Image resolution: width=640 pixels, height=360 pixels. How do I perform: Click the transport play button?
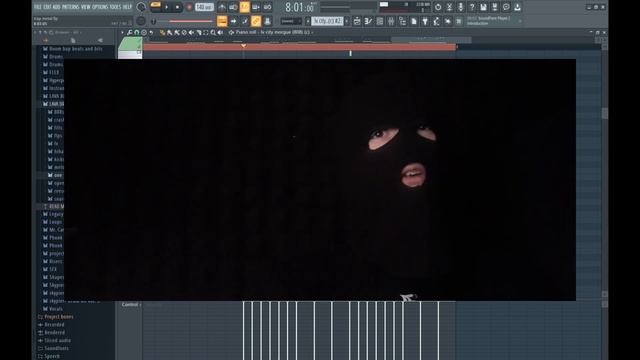point(167,7)
